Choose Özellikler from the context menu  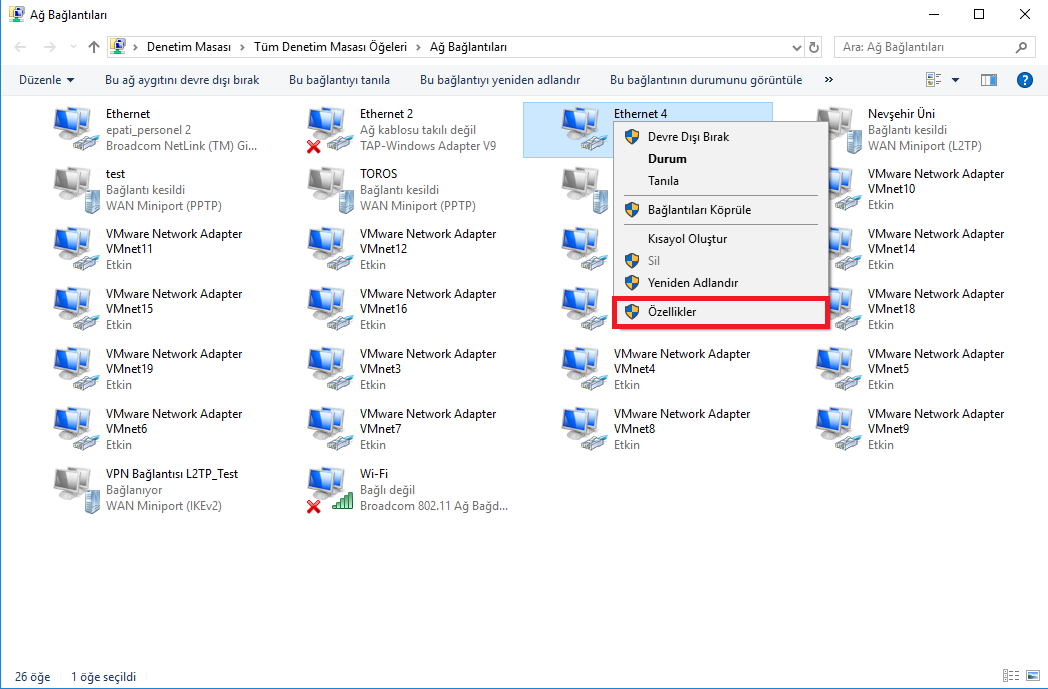(672, 312)
